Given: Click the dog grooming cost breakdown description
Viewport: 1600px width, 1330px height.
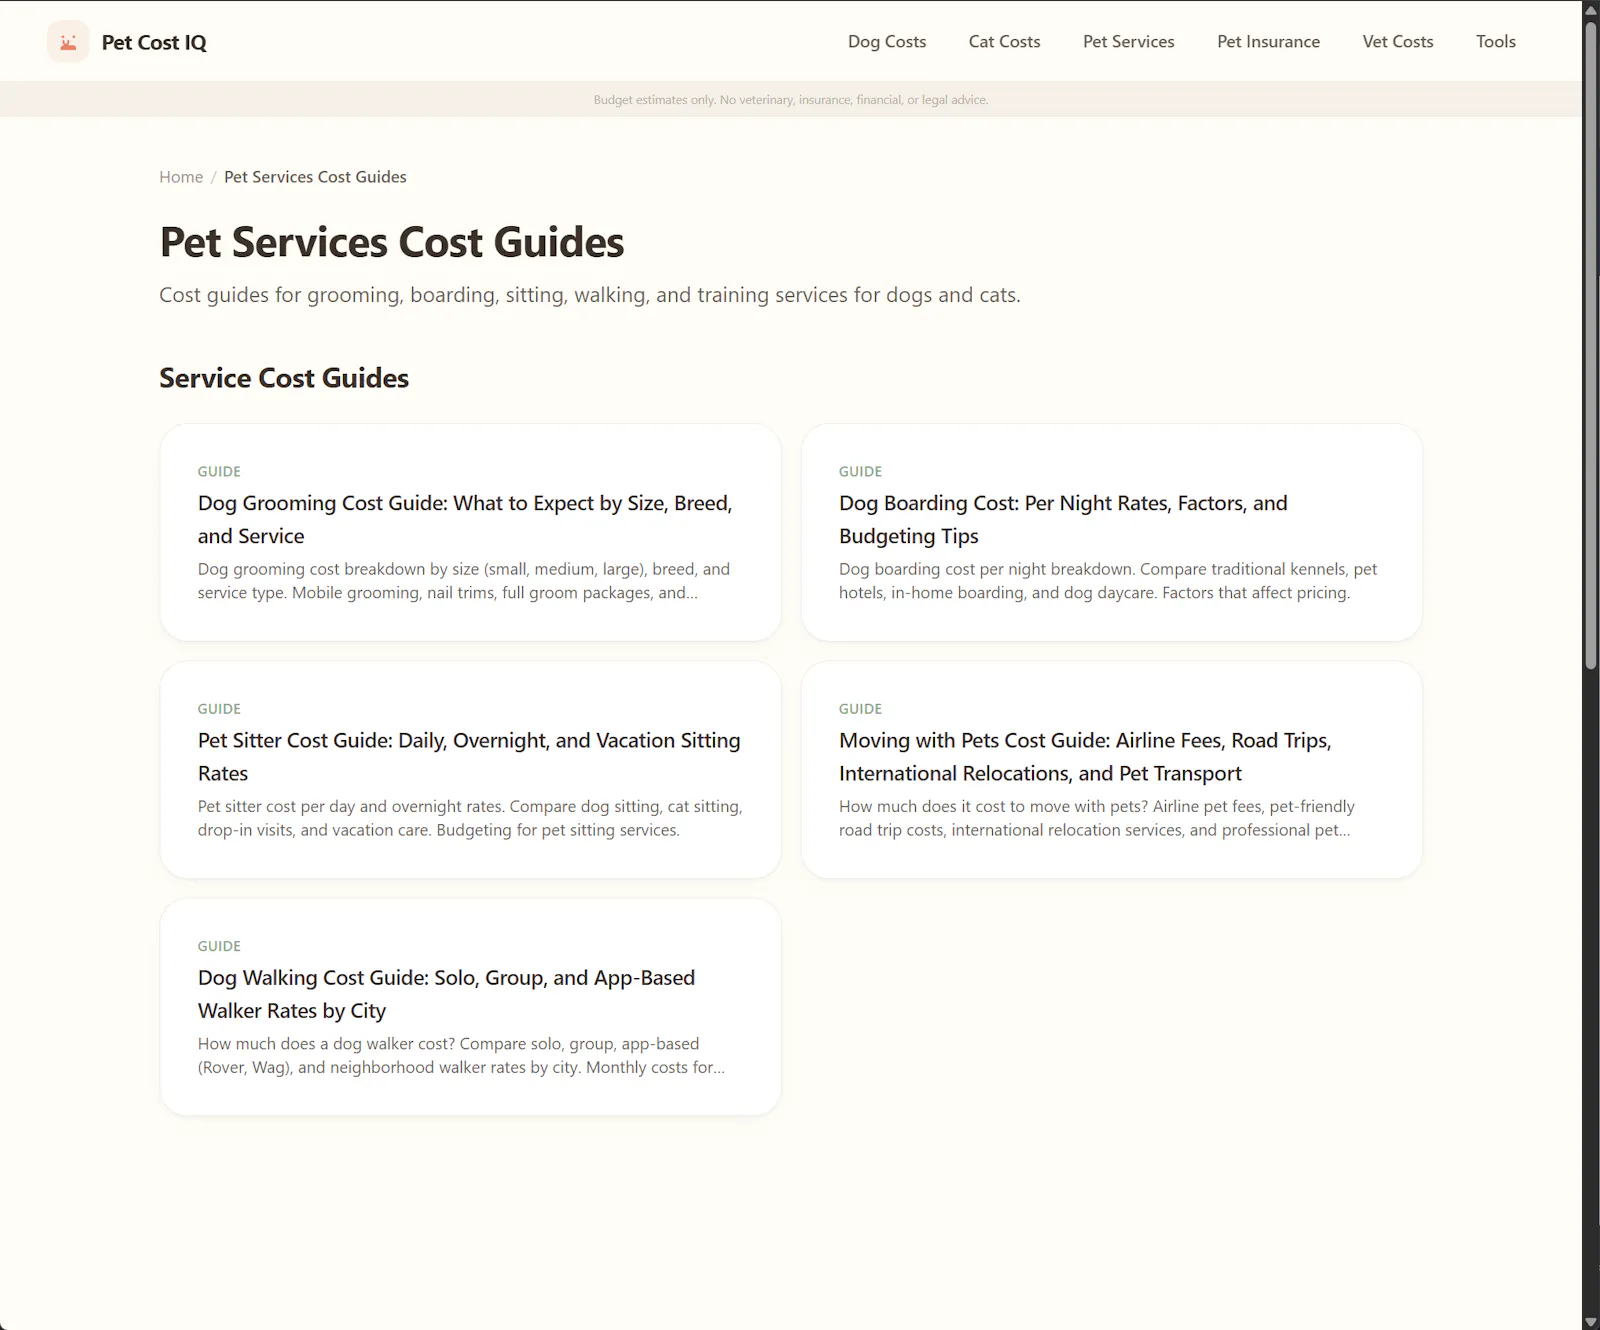Looking at the screenshot, I should point(464,581).
